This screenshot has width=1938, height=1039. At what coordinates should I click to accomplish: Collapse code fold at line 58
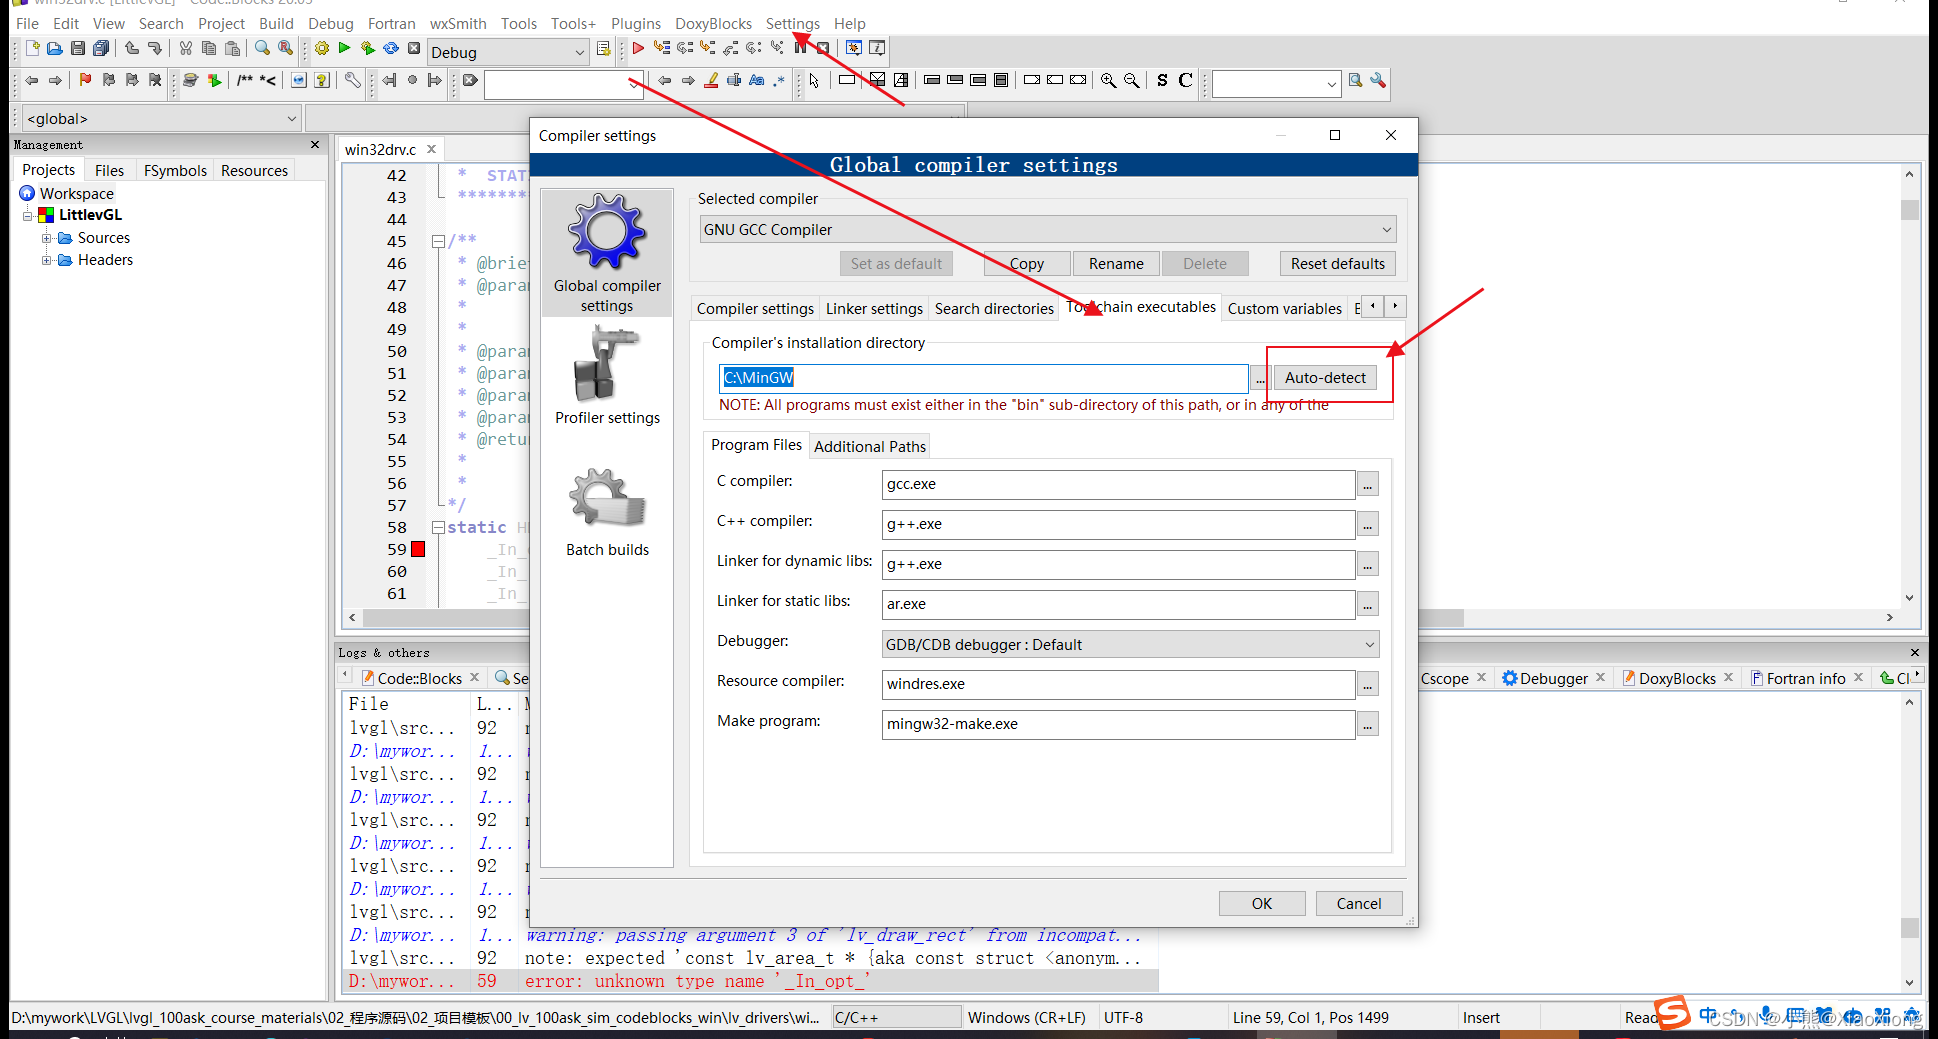coord(438,527)
